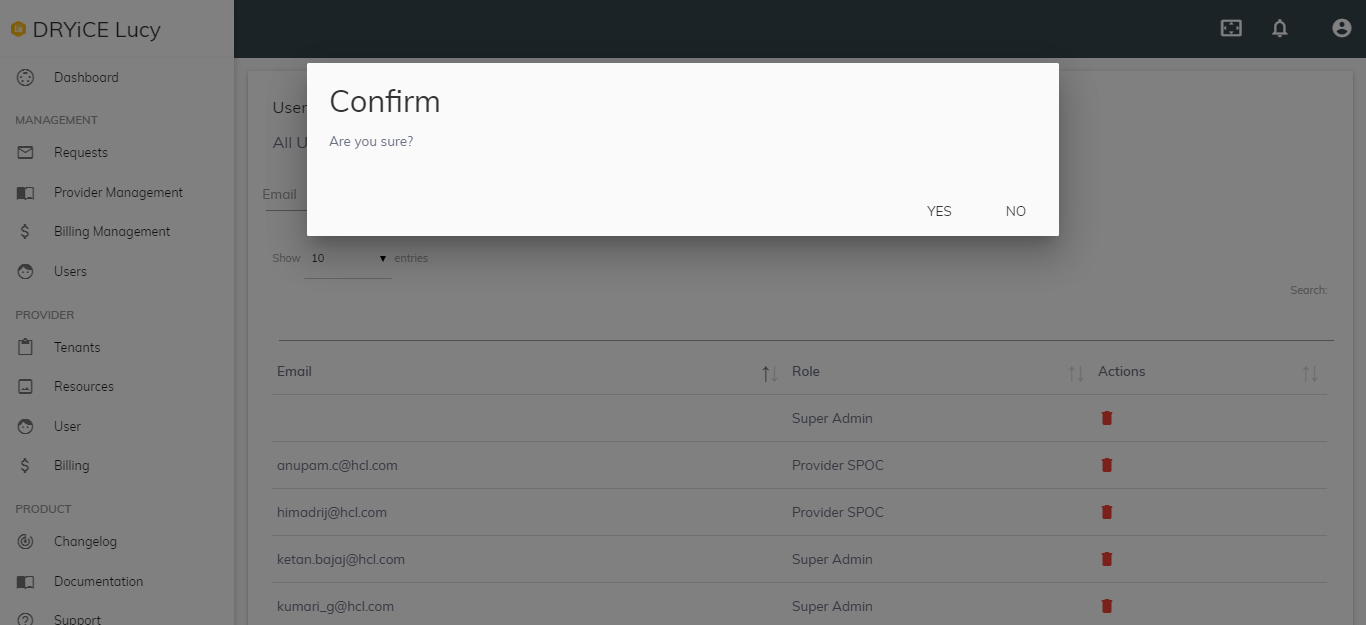
Task: Delete the kumari_g@hcl.com user entry
Action: [x=1107, y=606]
